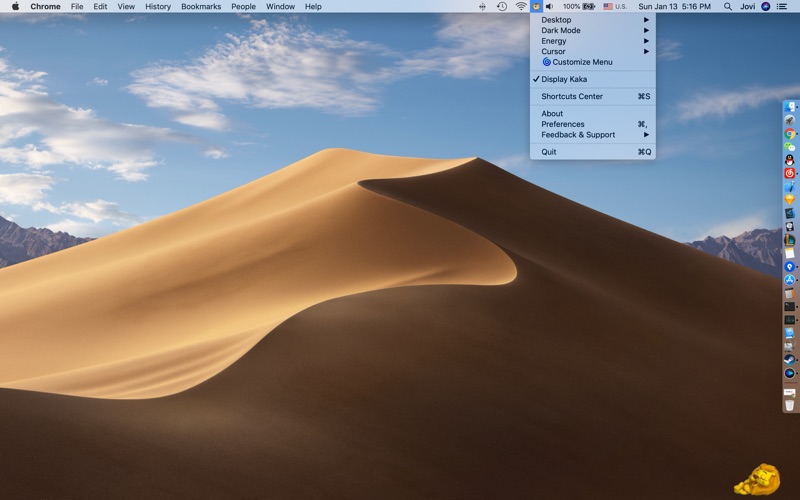Open the Bookmarks menu in the menu bar
The height and width of the screenshot is (500, 800).
click(x=201, y=6)
